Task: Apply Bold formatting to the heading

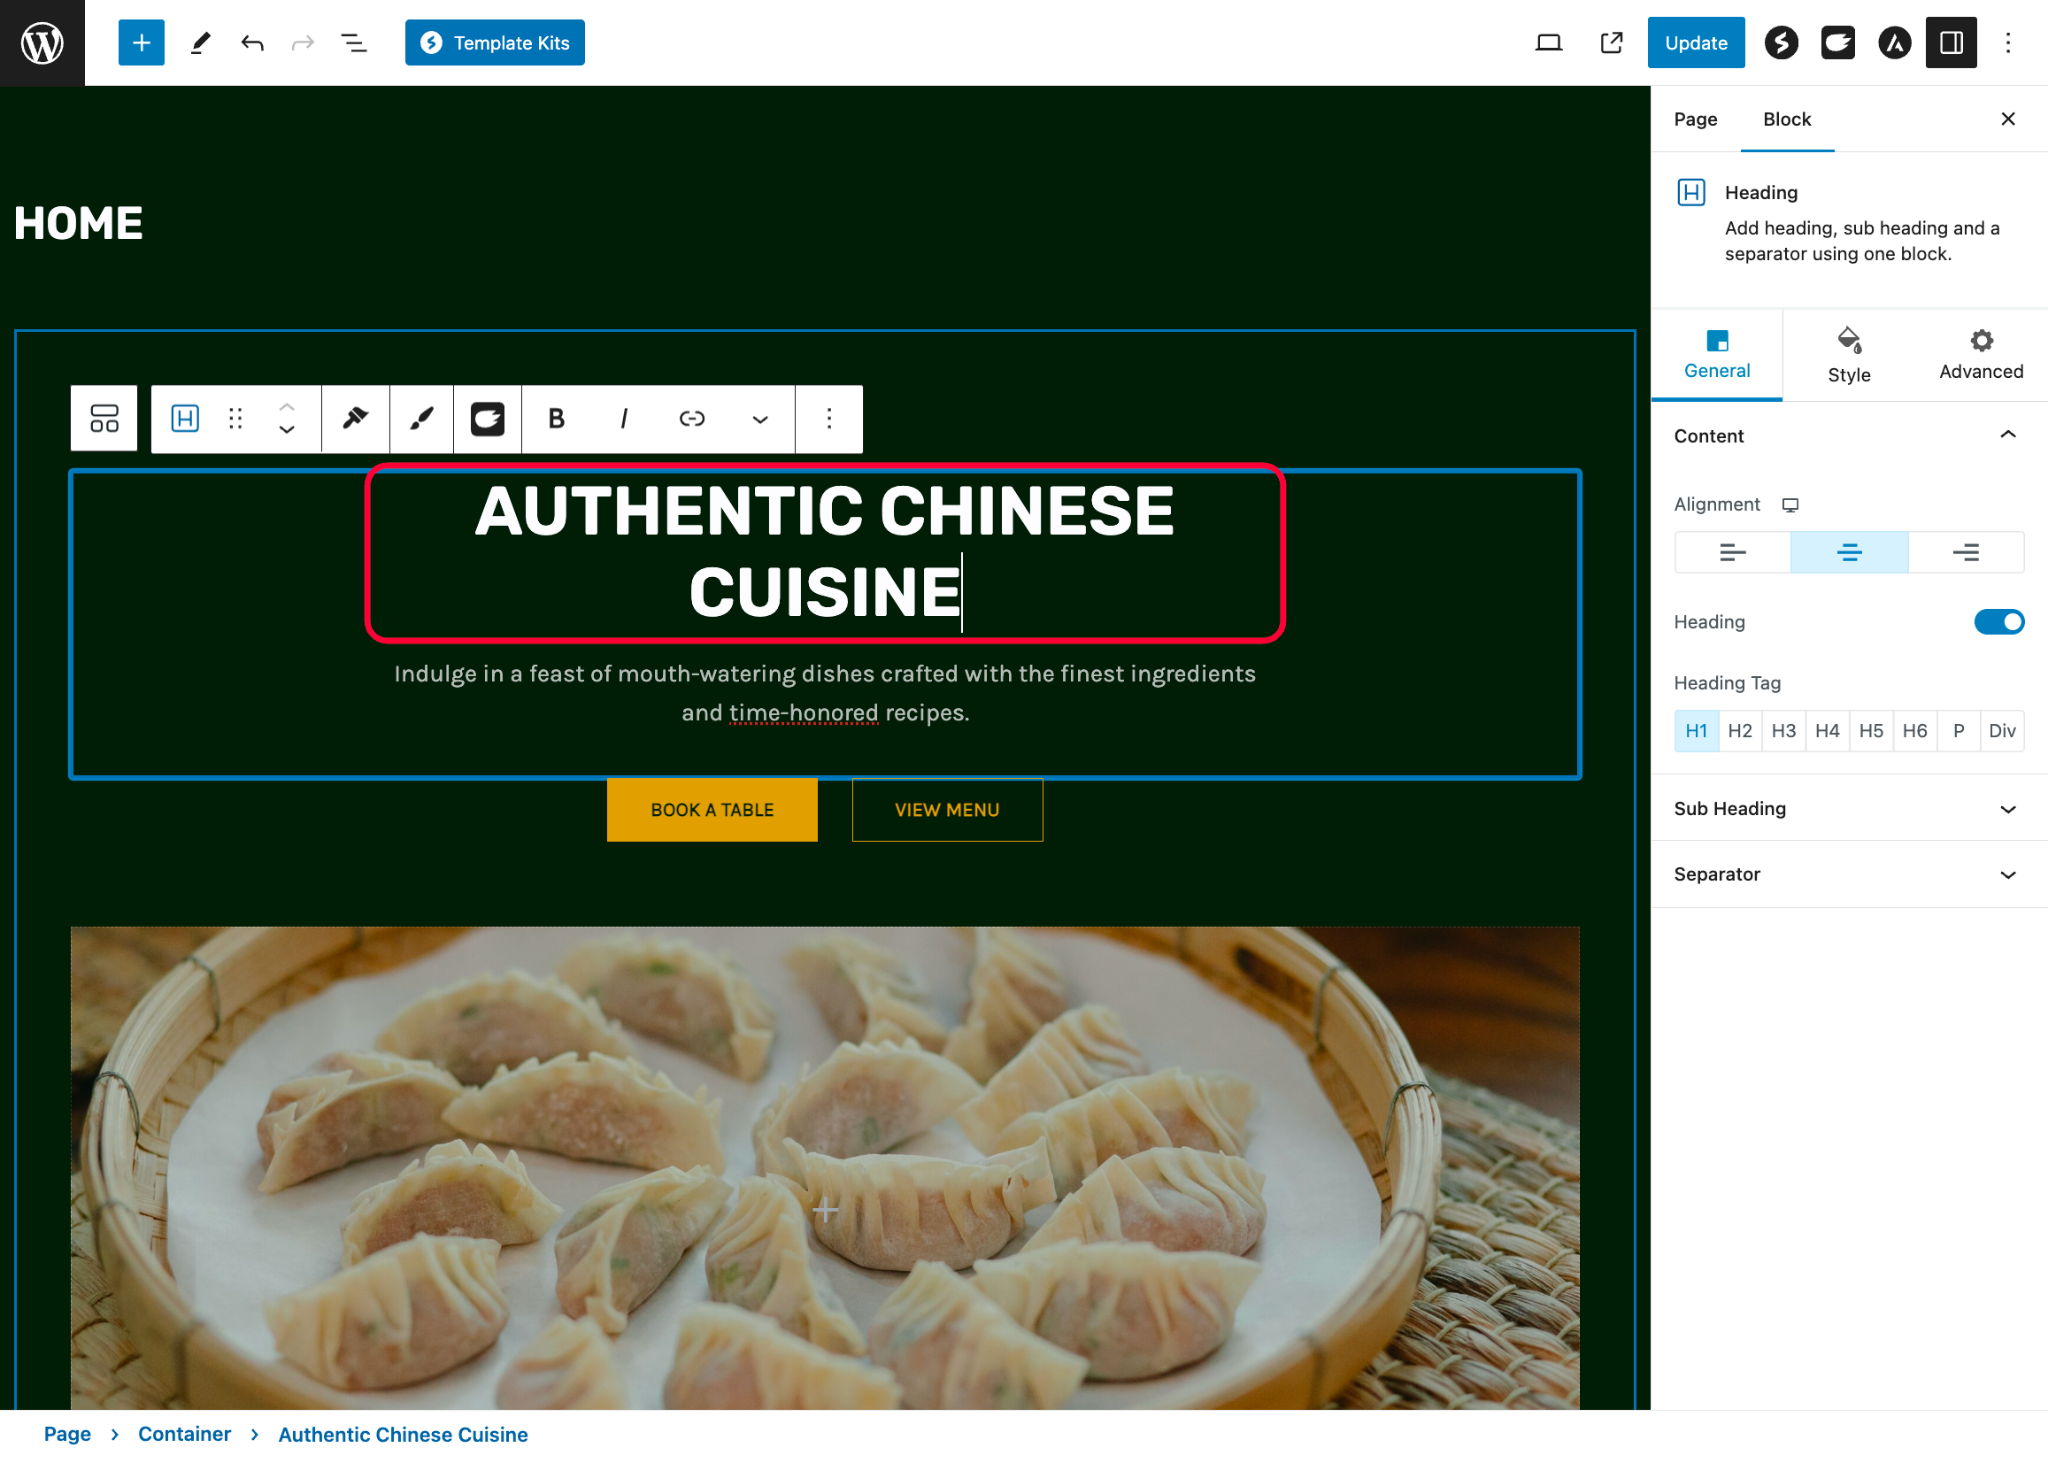Action: pos(556,418)
